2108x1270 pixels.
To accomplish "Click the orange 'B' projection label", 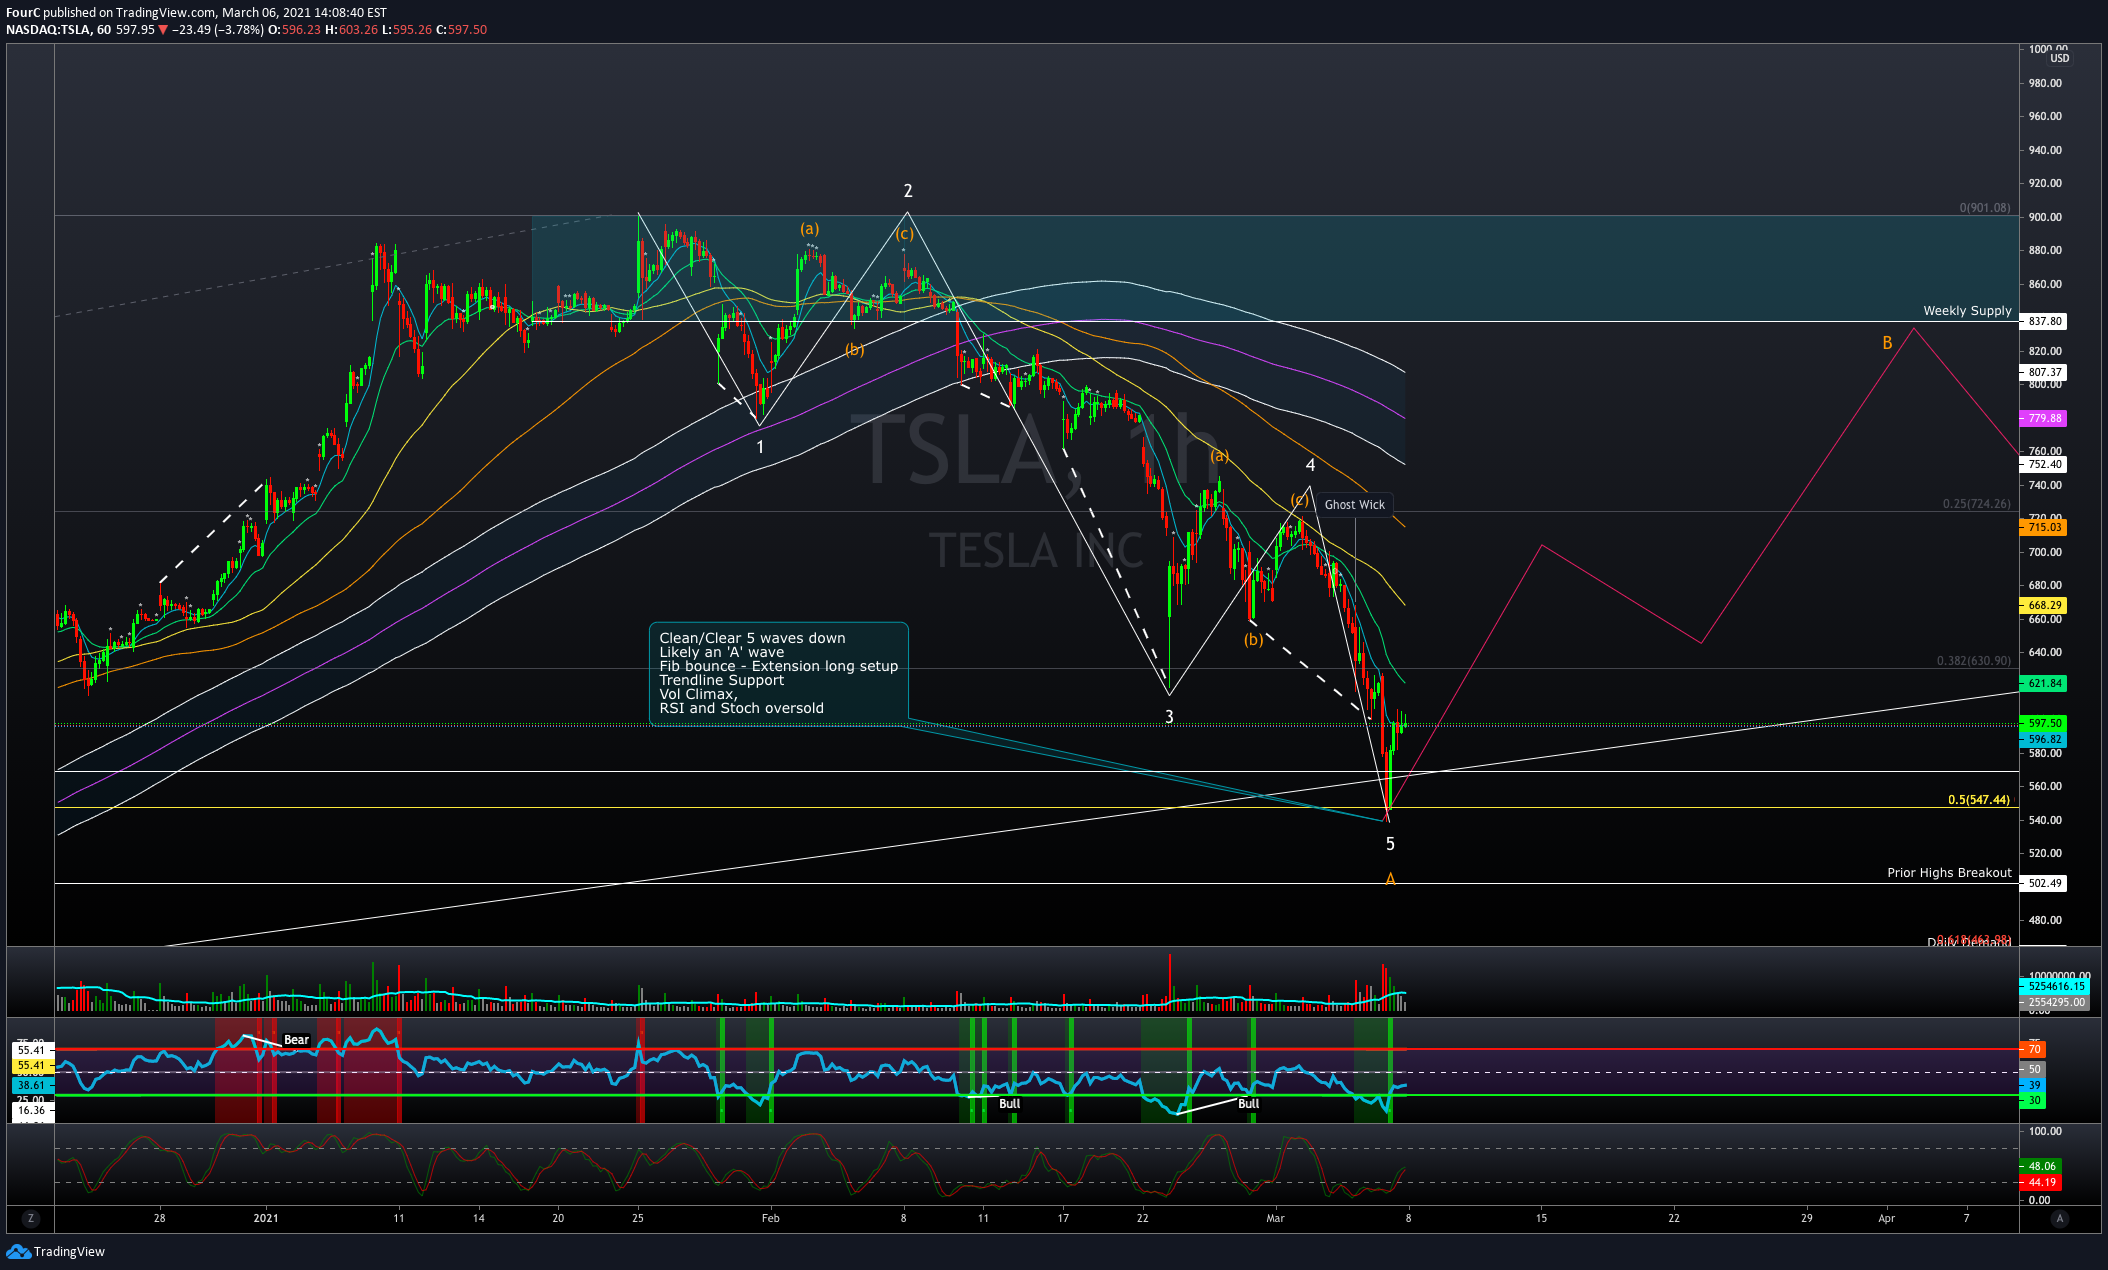I will [1887, 343].
